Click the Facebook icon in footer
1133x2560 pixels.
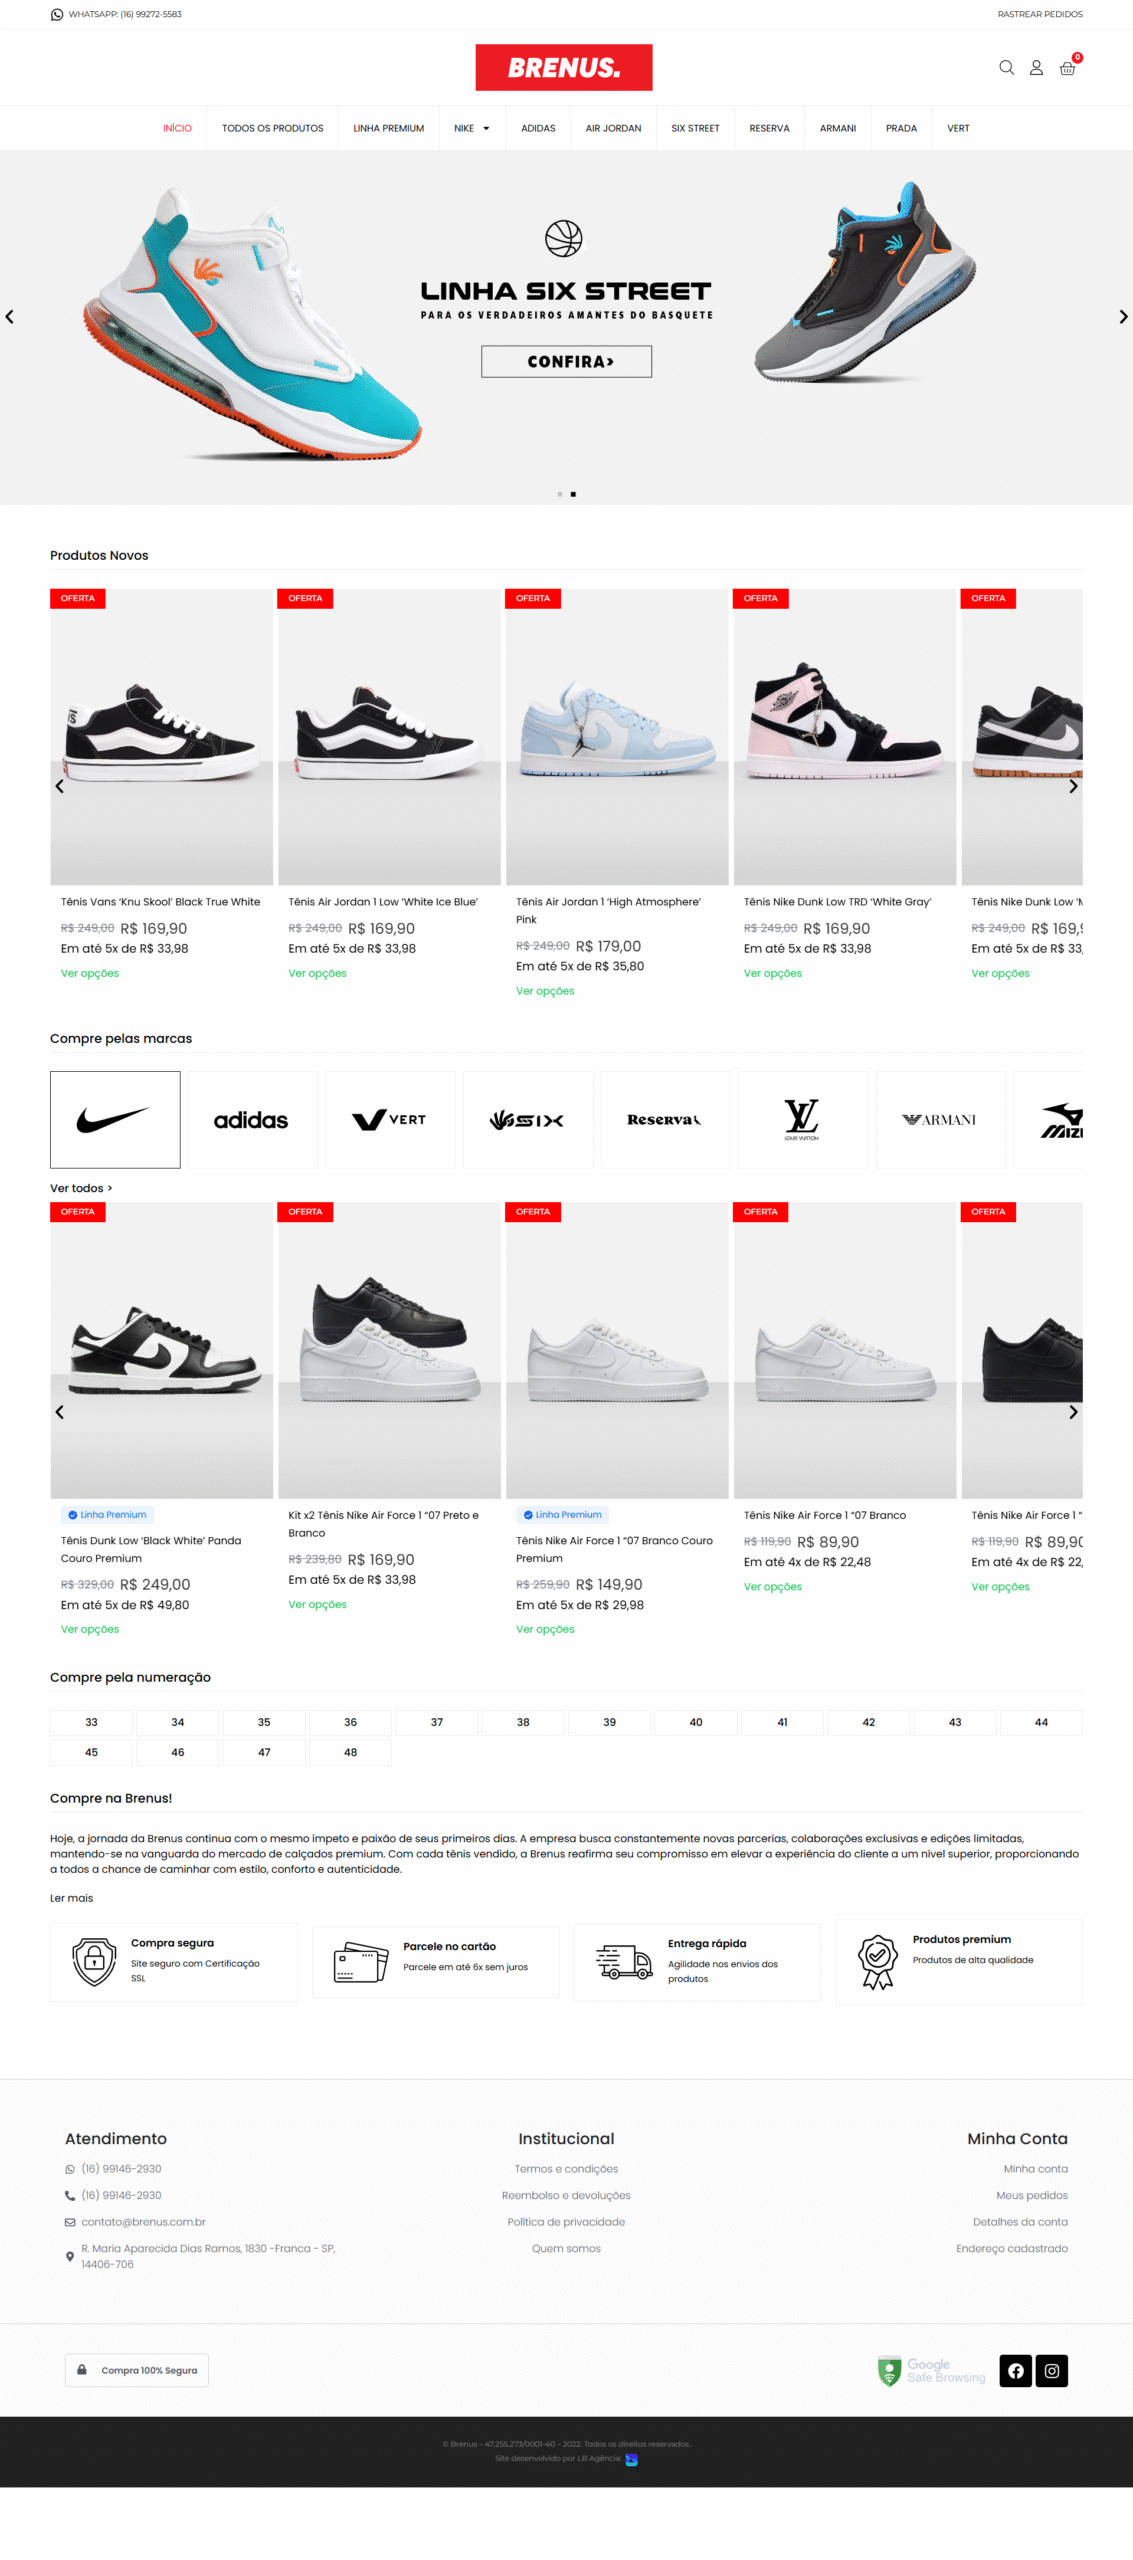tap(1015, 2370)
